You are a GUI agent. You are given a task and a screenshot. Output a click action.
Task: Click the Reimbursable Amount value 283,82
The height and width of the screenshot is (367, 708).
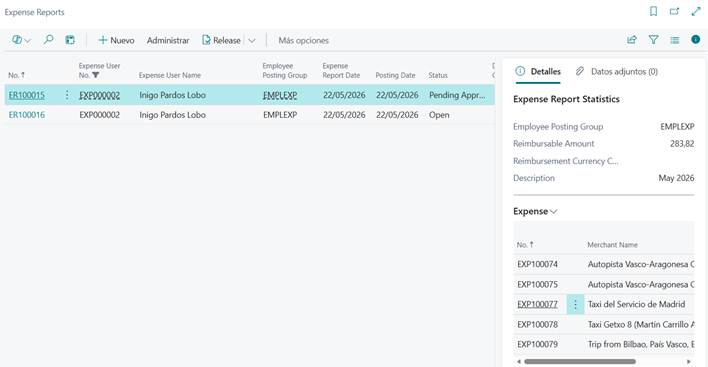point(682,144)
